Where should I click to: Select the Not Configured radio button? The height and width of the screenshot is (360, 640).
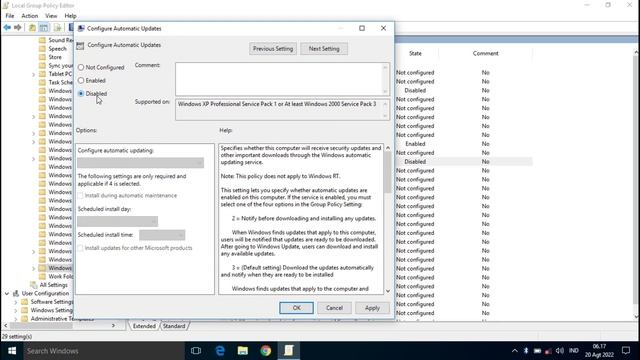(81, 67)
